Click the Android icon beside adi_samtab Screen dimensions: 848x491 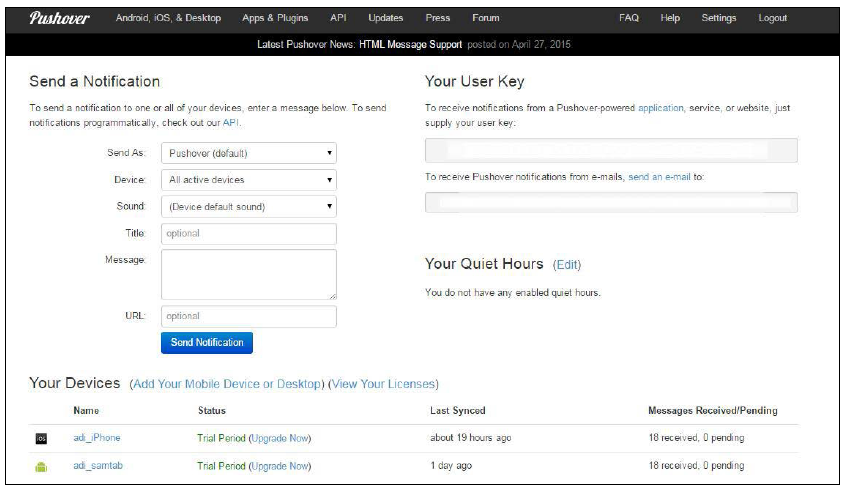pos(41,467)
